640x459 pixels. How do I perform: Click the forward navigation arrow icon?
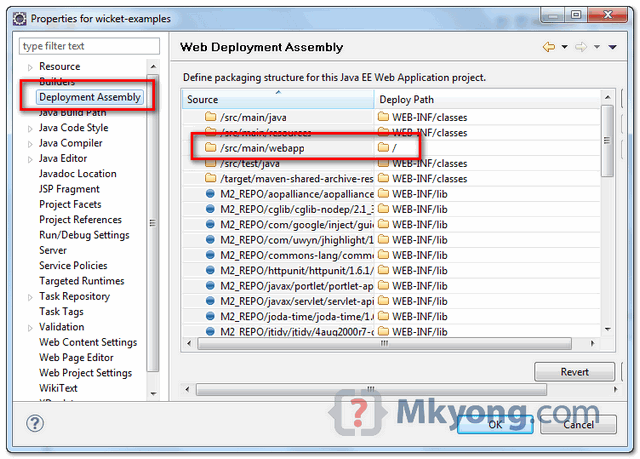click(x=581, y=47)
